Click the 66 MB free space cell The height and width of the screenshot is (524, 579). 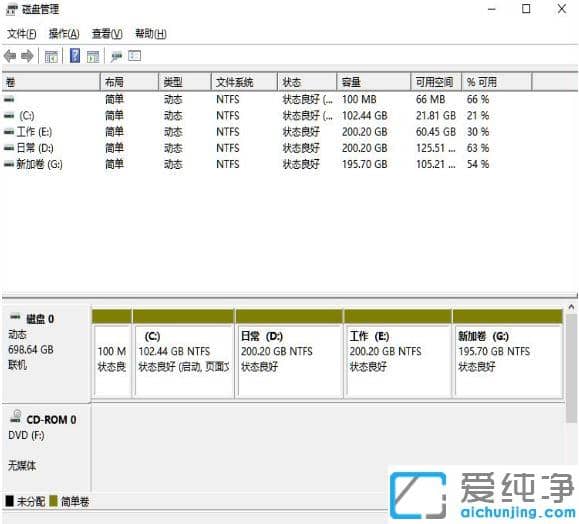point(431,99)
